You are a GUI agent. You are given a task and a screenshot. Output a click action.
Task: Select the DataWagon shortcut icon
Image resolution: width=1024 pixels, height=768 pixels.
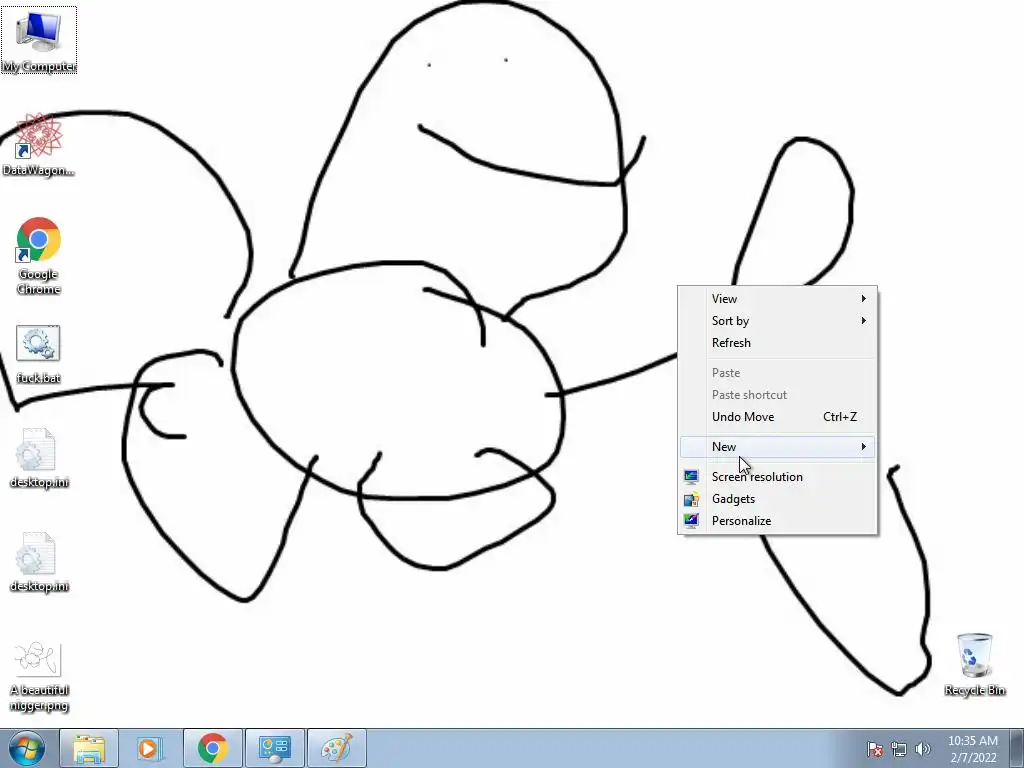click(x=39, y=144)
